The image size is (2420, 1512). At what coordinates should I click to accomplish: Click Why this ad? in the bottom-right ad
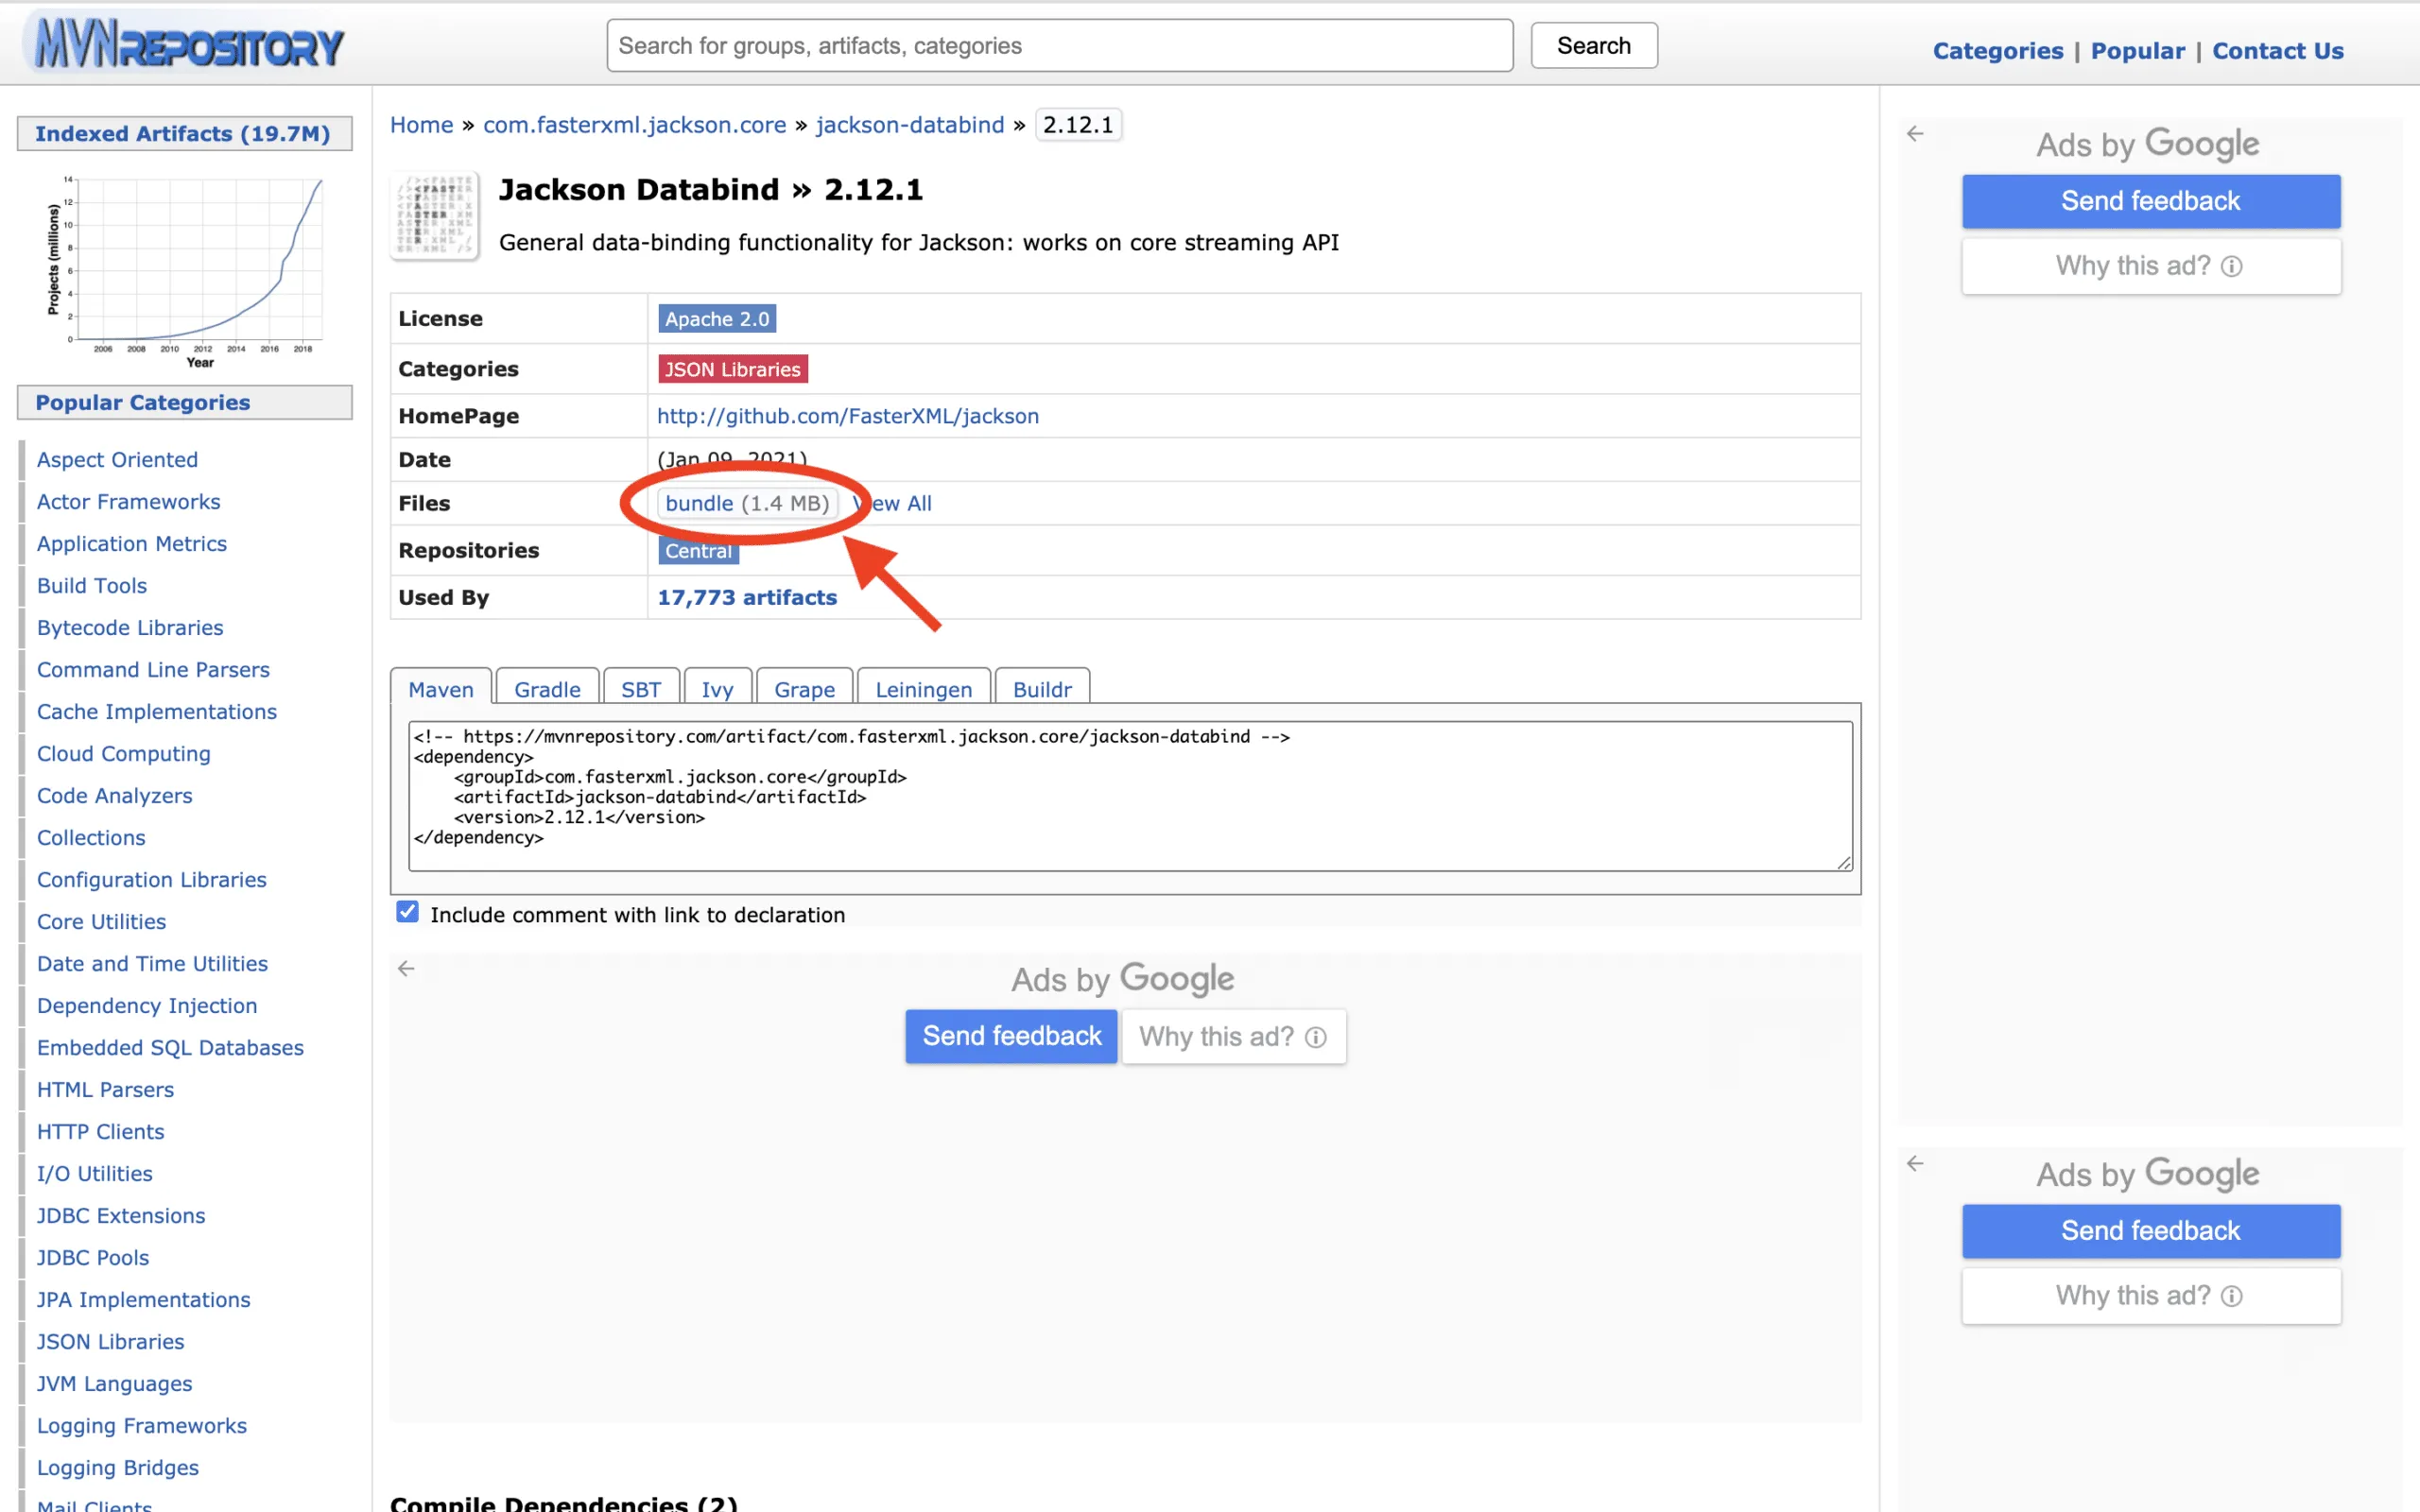pyautogui.click(x=2150, y=1296)
